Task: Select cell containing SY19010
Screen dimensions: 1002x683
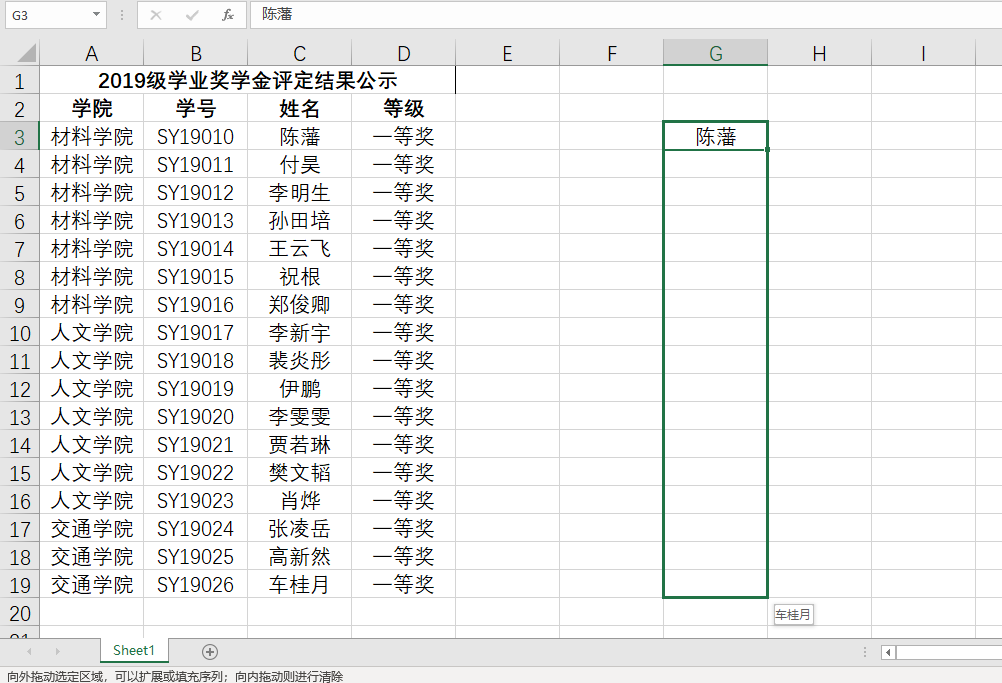Action: (196, 137)
